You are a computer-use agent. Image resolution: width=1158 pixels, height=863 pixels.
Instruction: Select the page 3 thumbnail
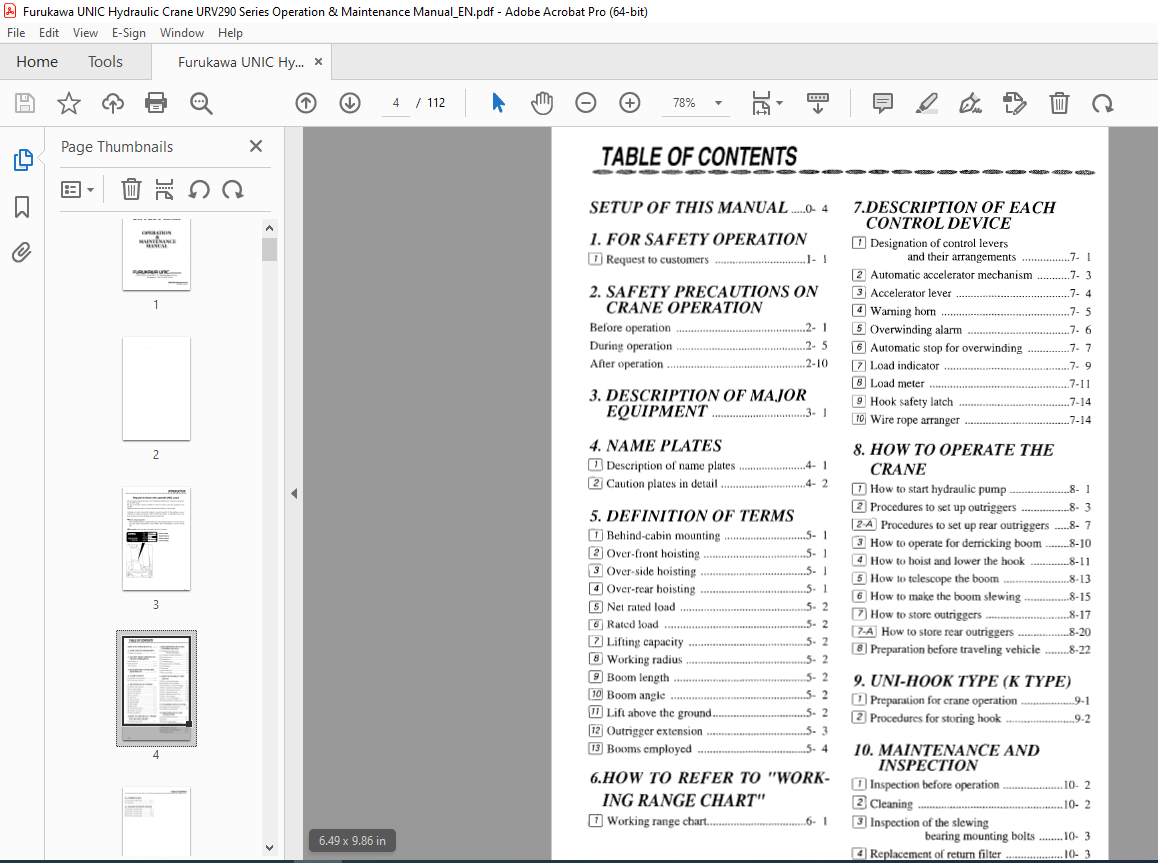(x=156, y=539)
